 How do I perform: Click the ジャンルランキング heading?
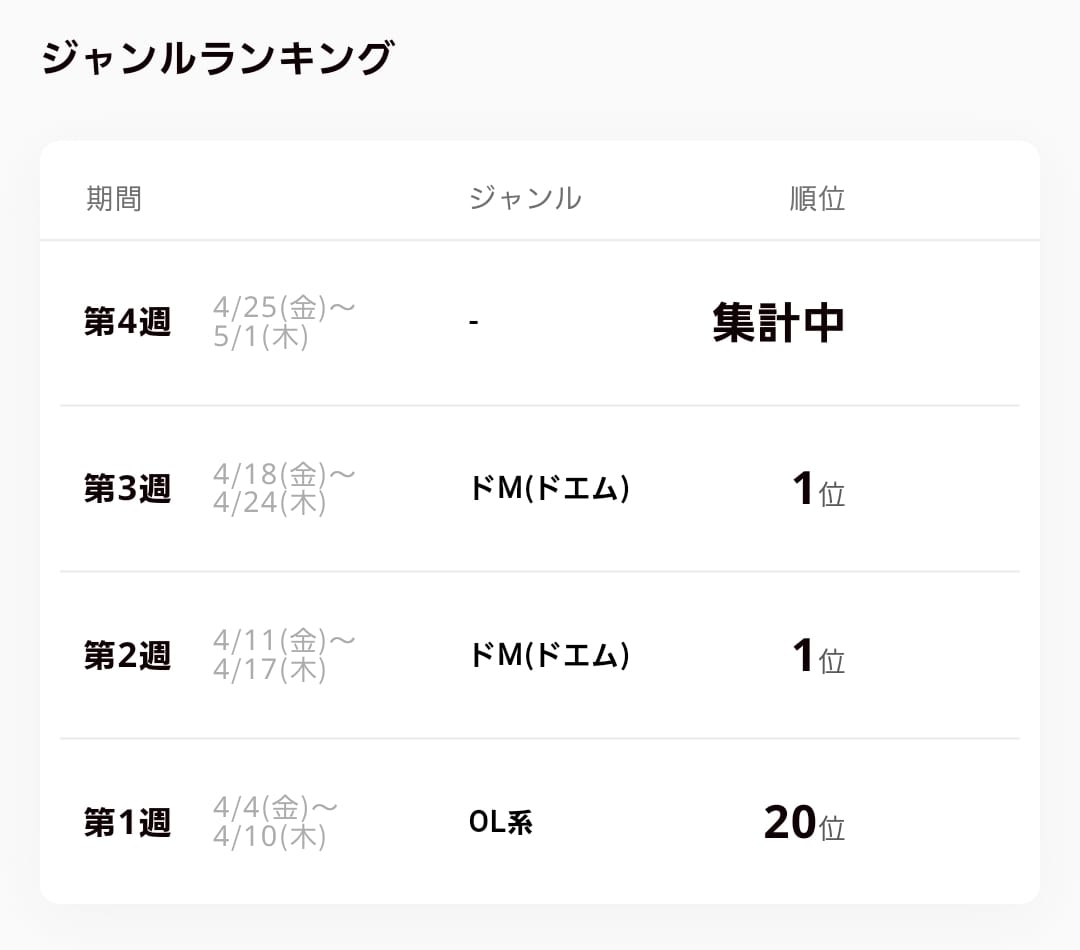[x=217, y=59]
